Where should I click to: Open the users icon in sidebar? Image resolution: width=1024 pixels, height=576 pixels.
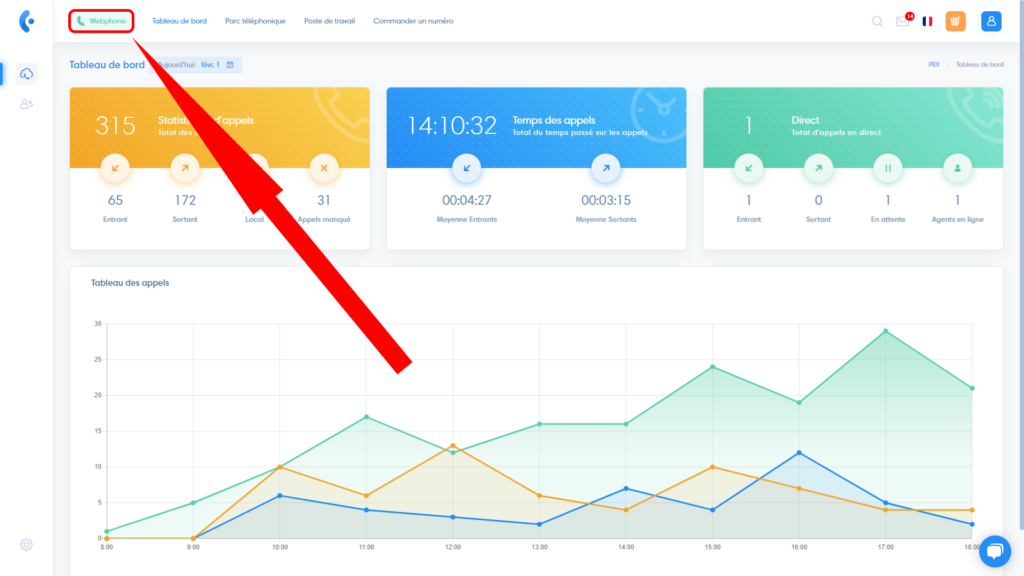click(x=27, y=103)
